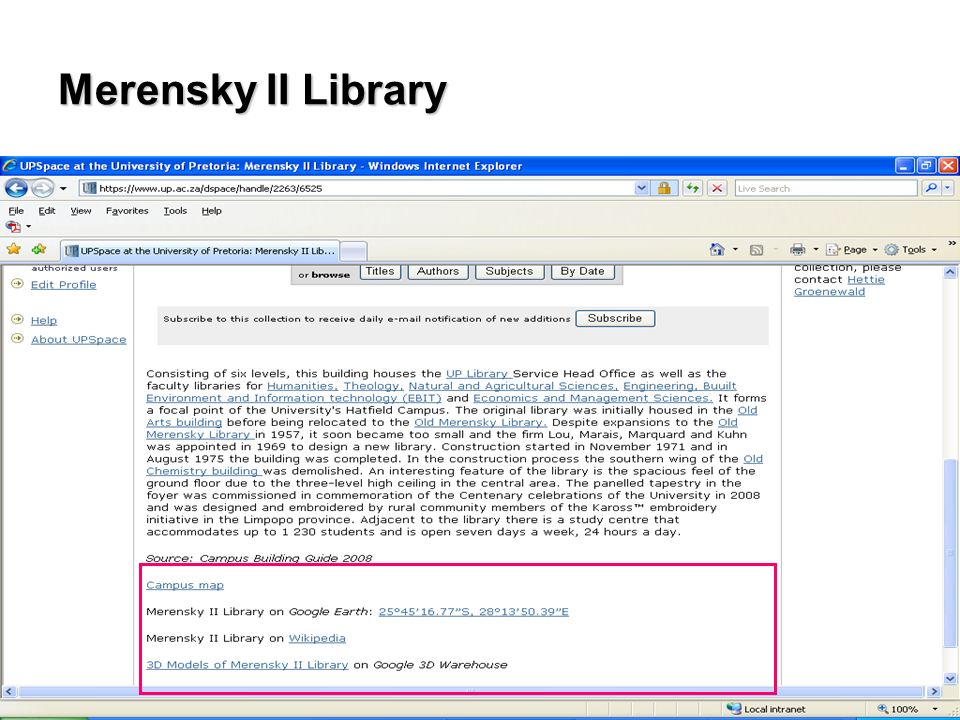Open the Help menu
Image resolution: width=960 pixels, height=720 pixels.
(x=211, y=211)
